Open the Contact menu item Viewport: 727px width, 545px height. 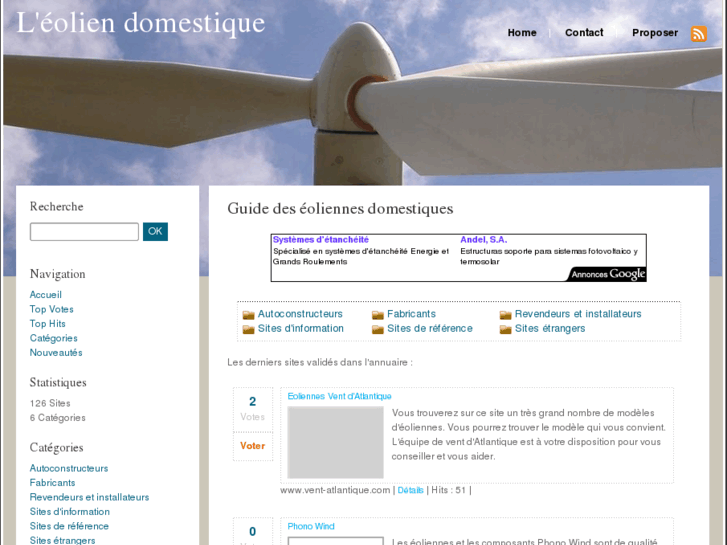(584, 32)
